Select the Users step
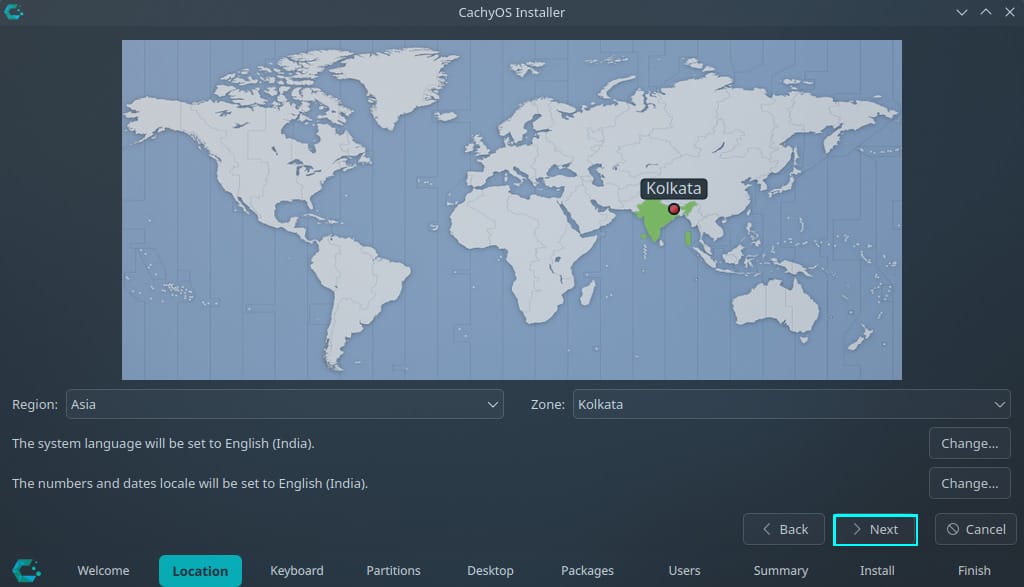The width and height of the screenshot is (1024, 587). 684,570
